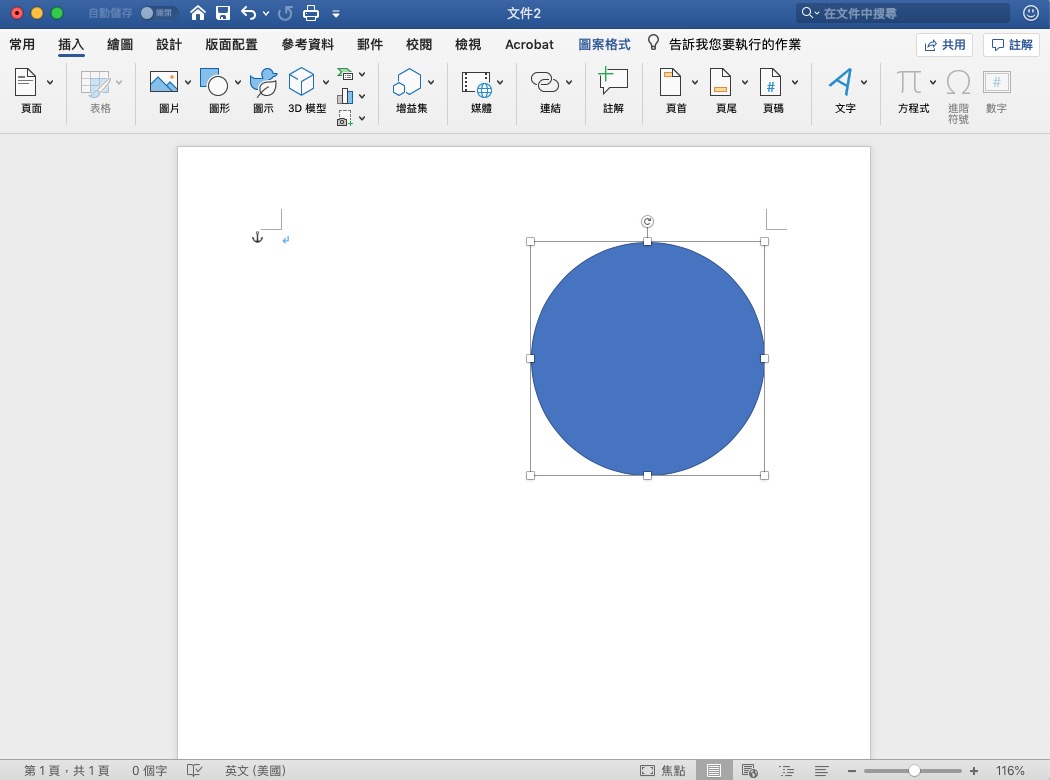1050x780 pixels.
Task: Toggle the 自動儲存 AutoSave switch
Action: coord(157,14)
